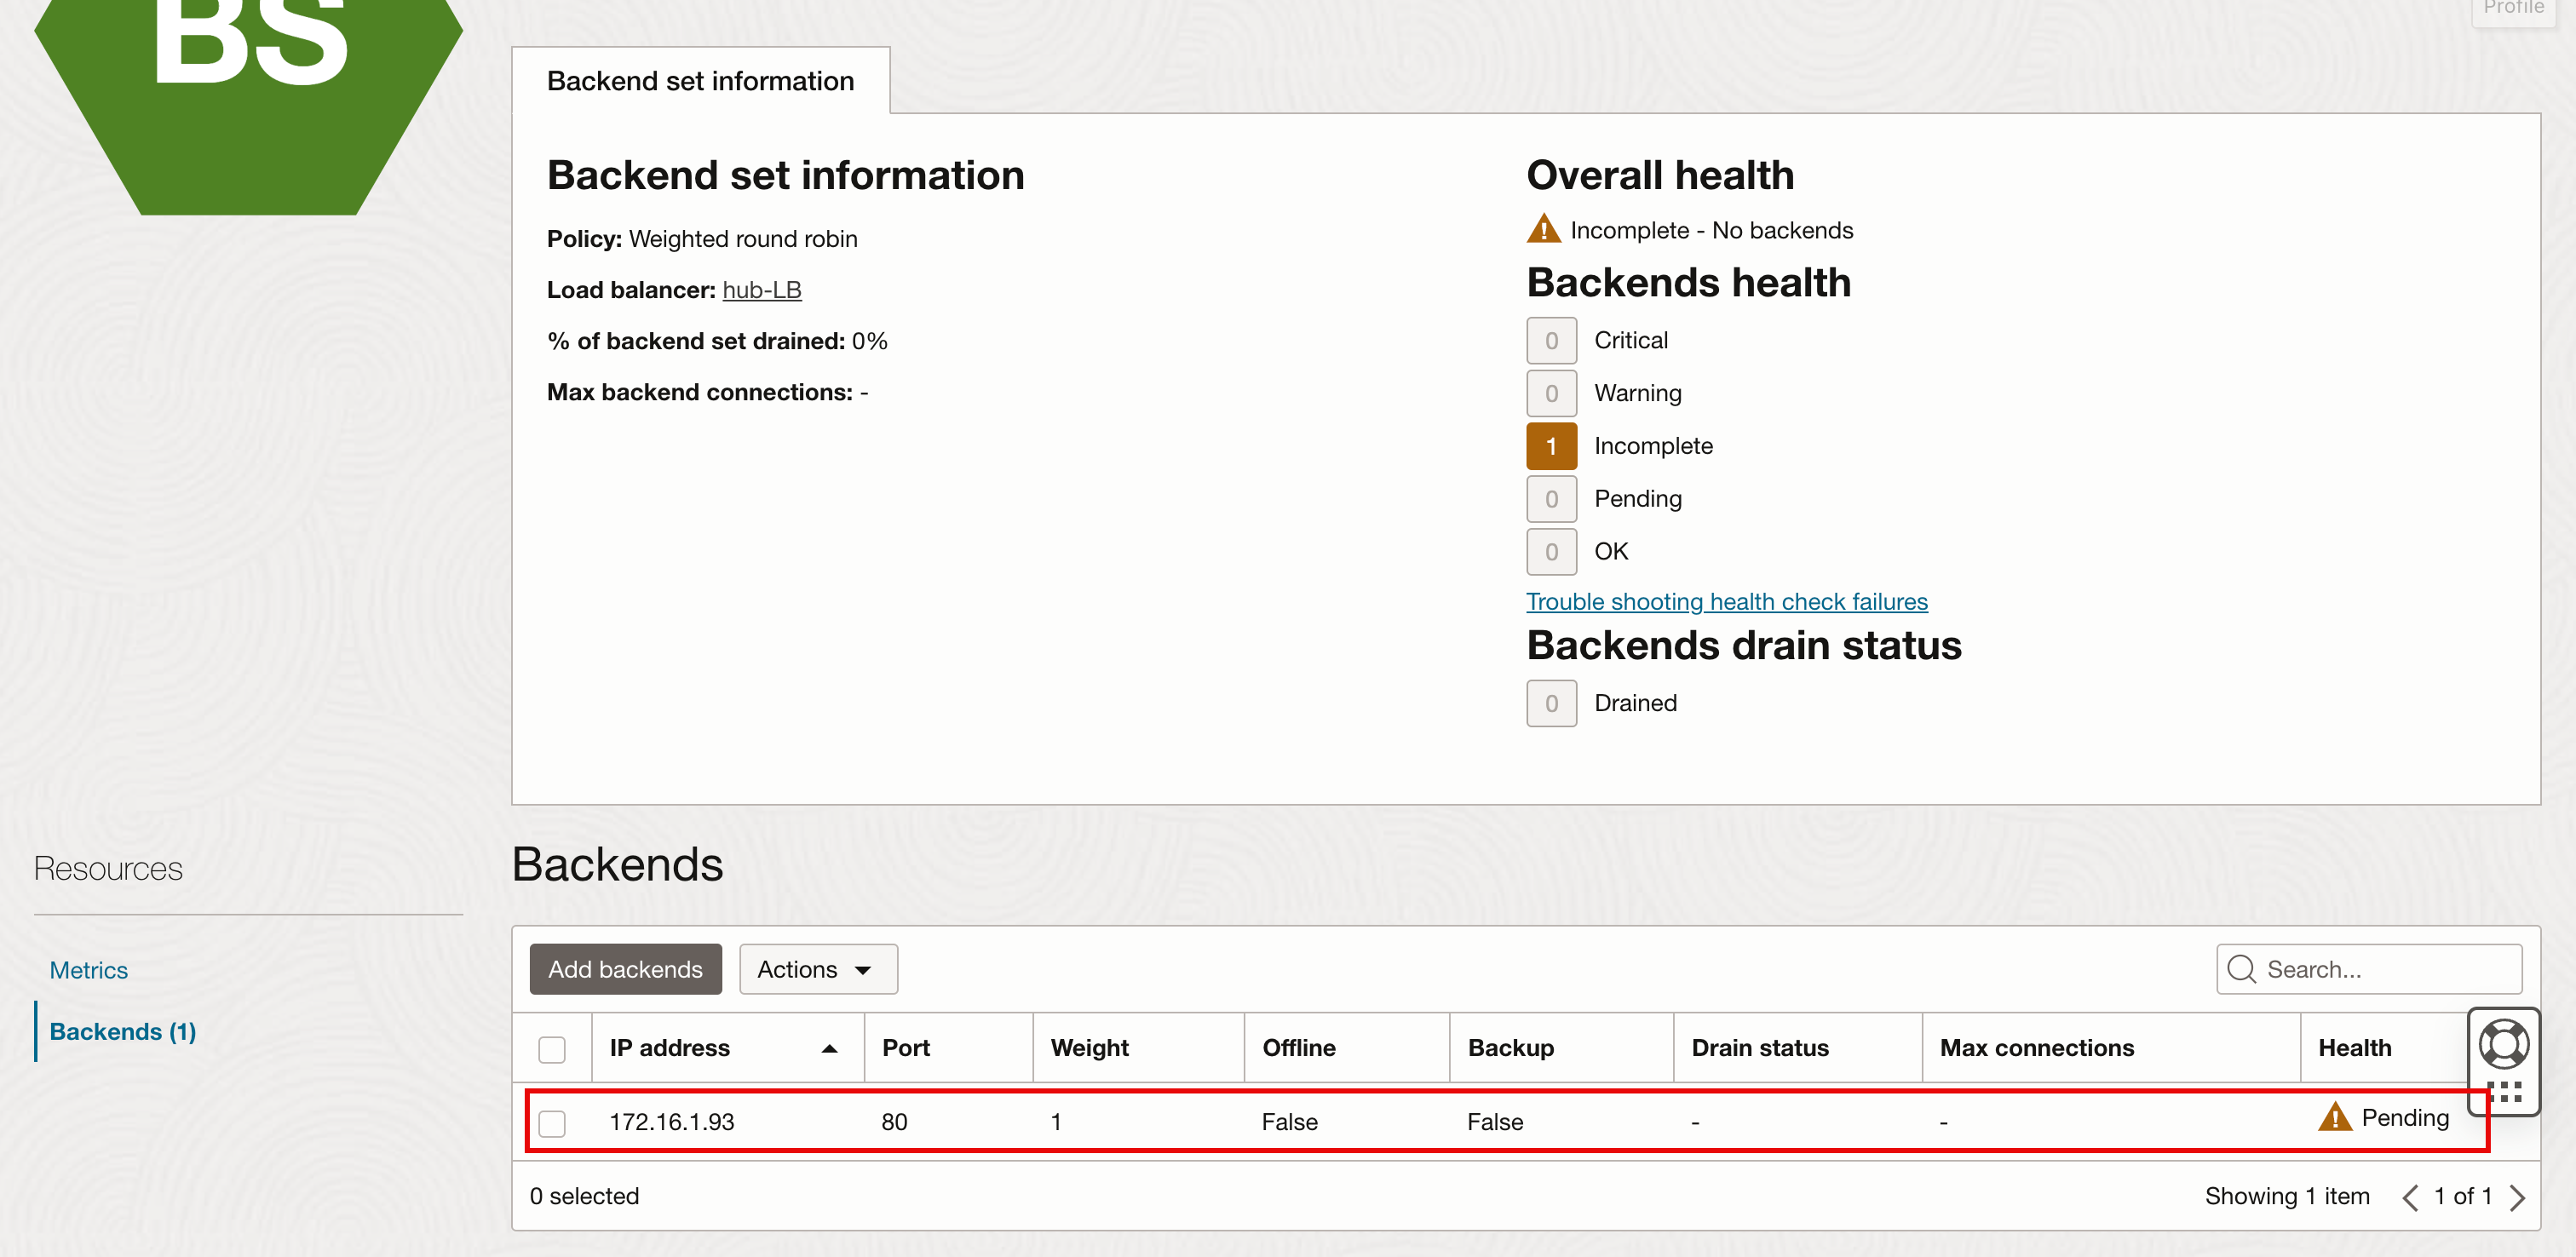Go to next page arrow
This screenshot has width=2576, height=1257.
(2517, 1197)
